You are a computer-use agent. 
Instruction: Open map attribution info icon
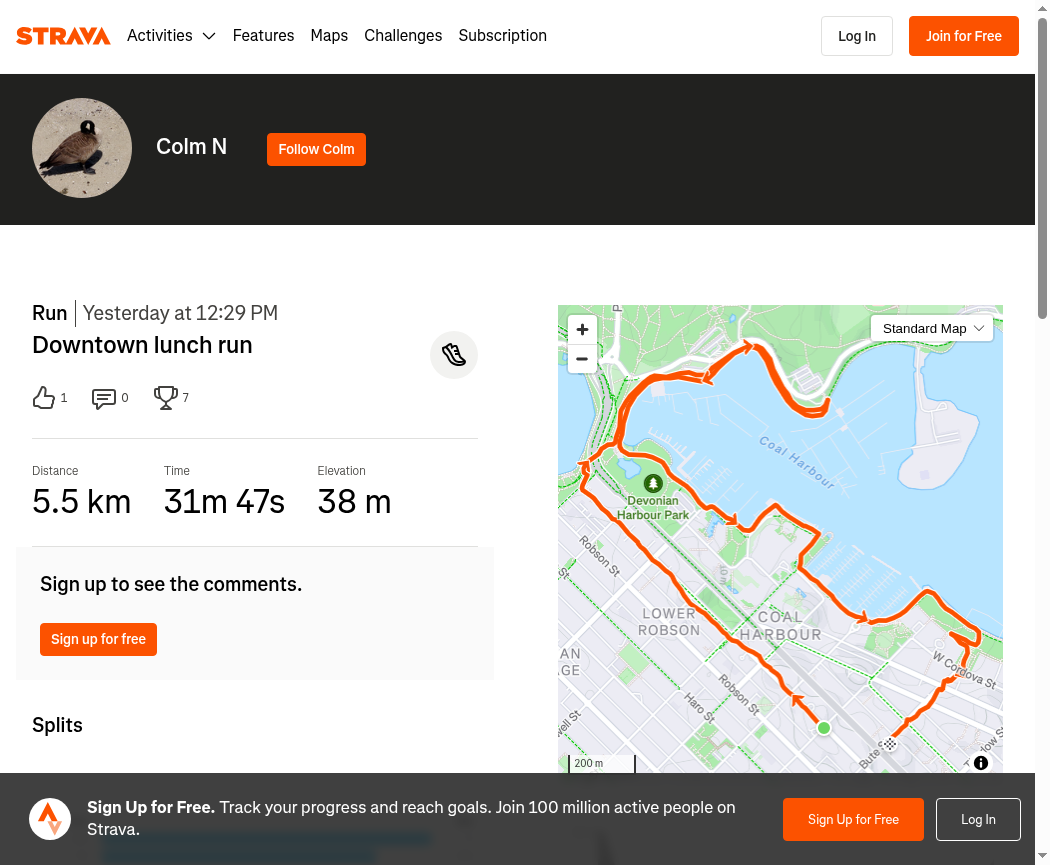pyautogui.click(x=981, y=763)
